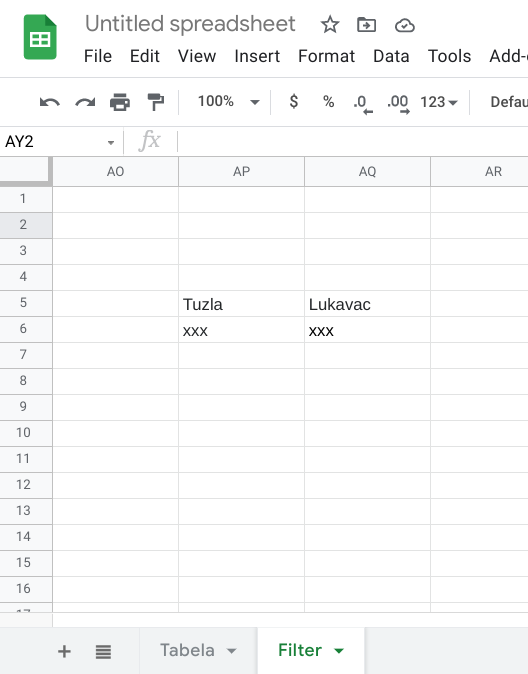Star the Untitled spreadsheet document

point(330,25)
